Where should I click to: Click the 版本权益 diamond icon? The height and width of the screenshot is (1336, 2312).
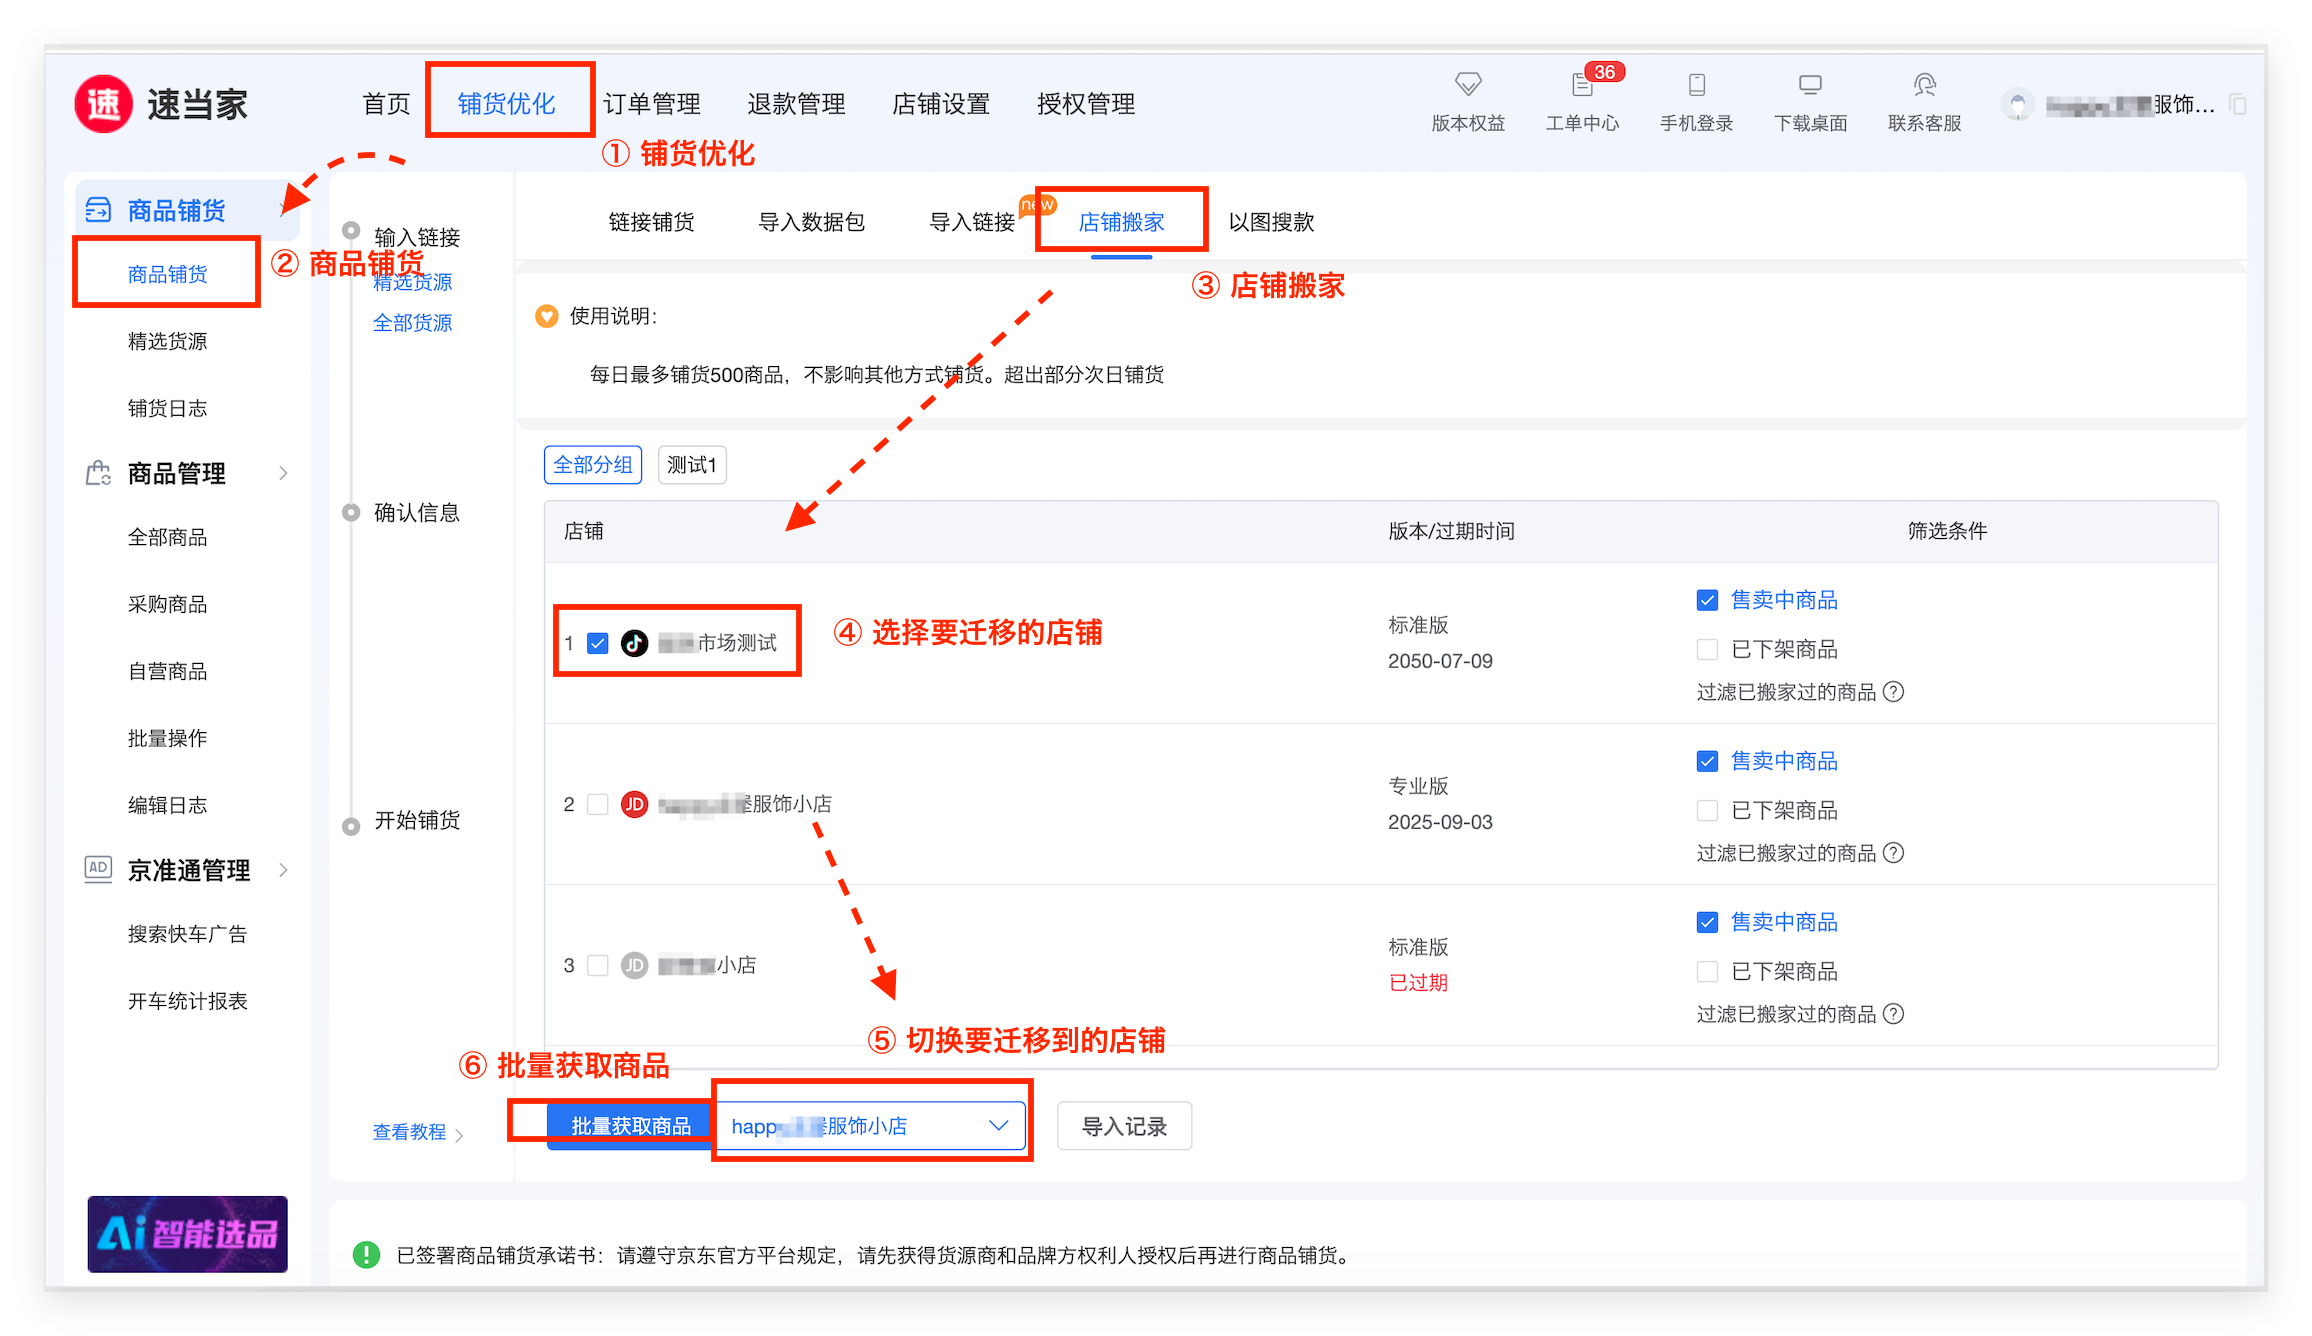tap(1467, 85)
